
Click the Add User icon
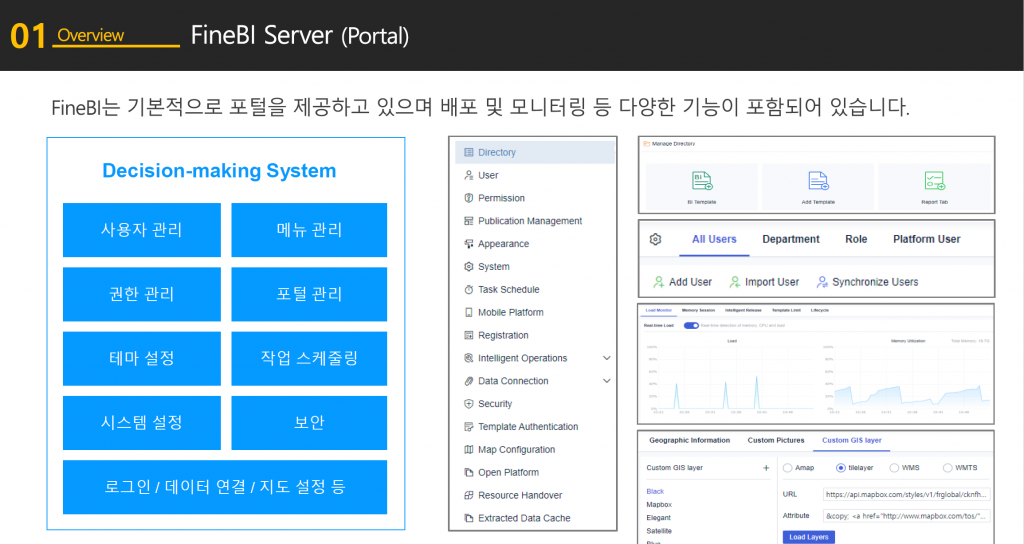point(658,282)
